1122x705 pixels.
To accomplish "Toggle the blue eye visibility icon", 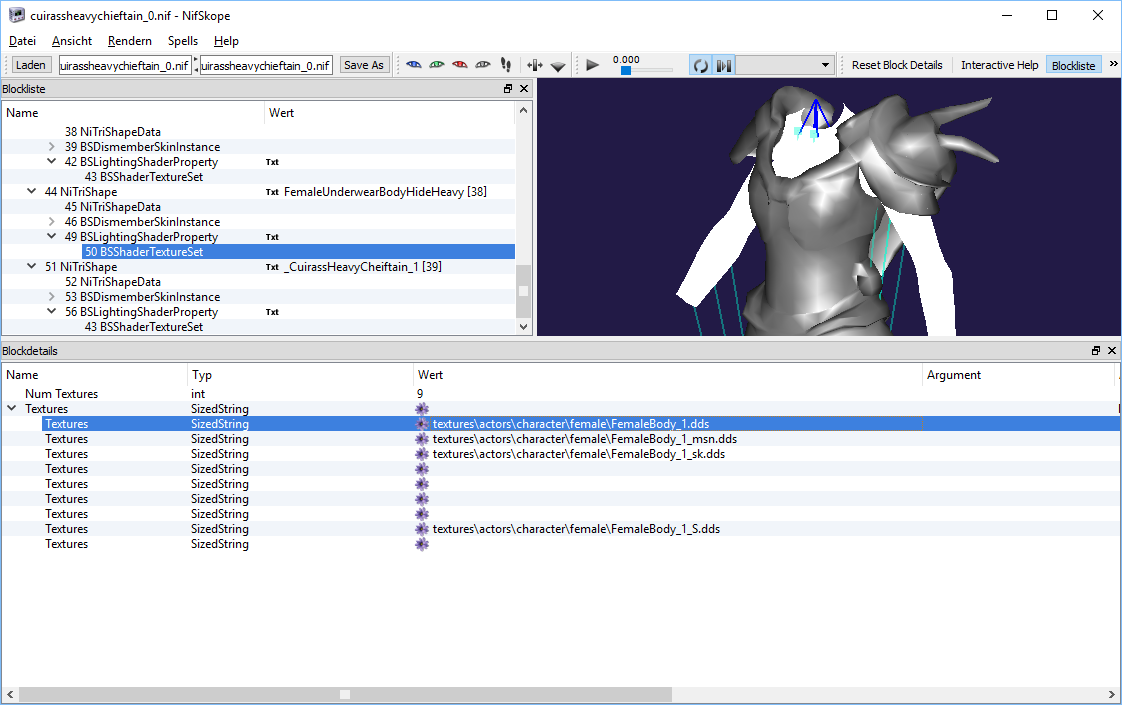I will [414, 64].
